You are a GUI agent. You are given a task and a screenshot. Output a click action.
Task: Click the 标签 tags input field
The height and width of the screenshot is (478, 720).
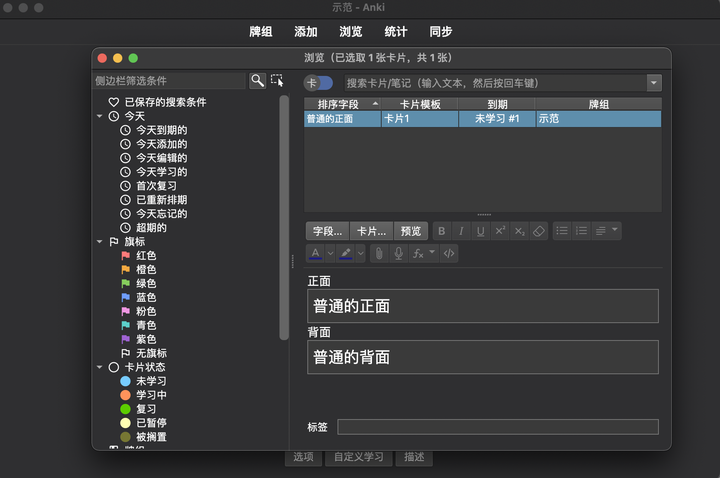pos(498,427)
